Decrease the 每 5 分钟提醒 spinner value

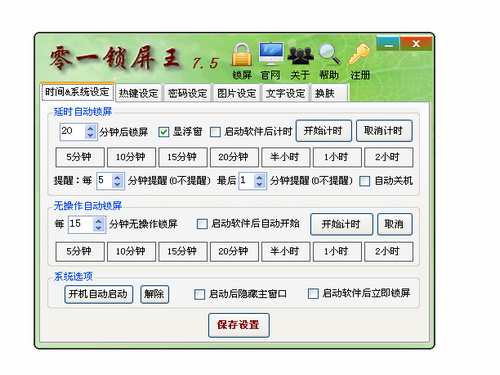[x=117, y=184]
